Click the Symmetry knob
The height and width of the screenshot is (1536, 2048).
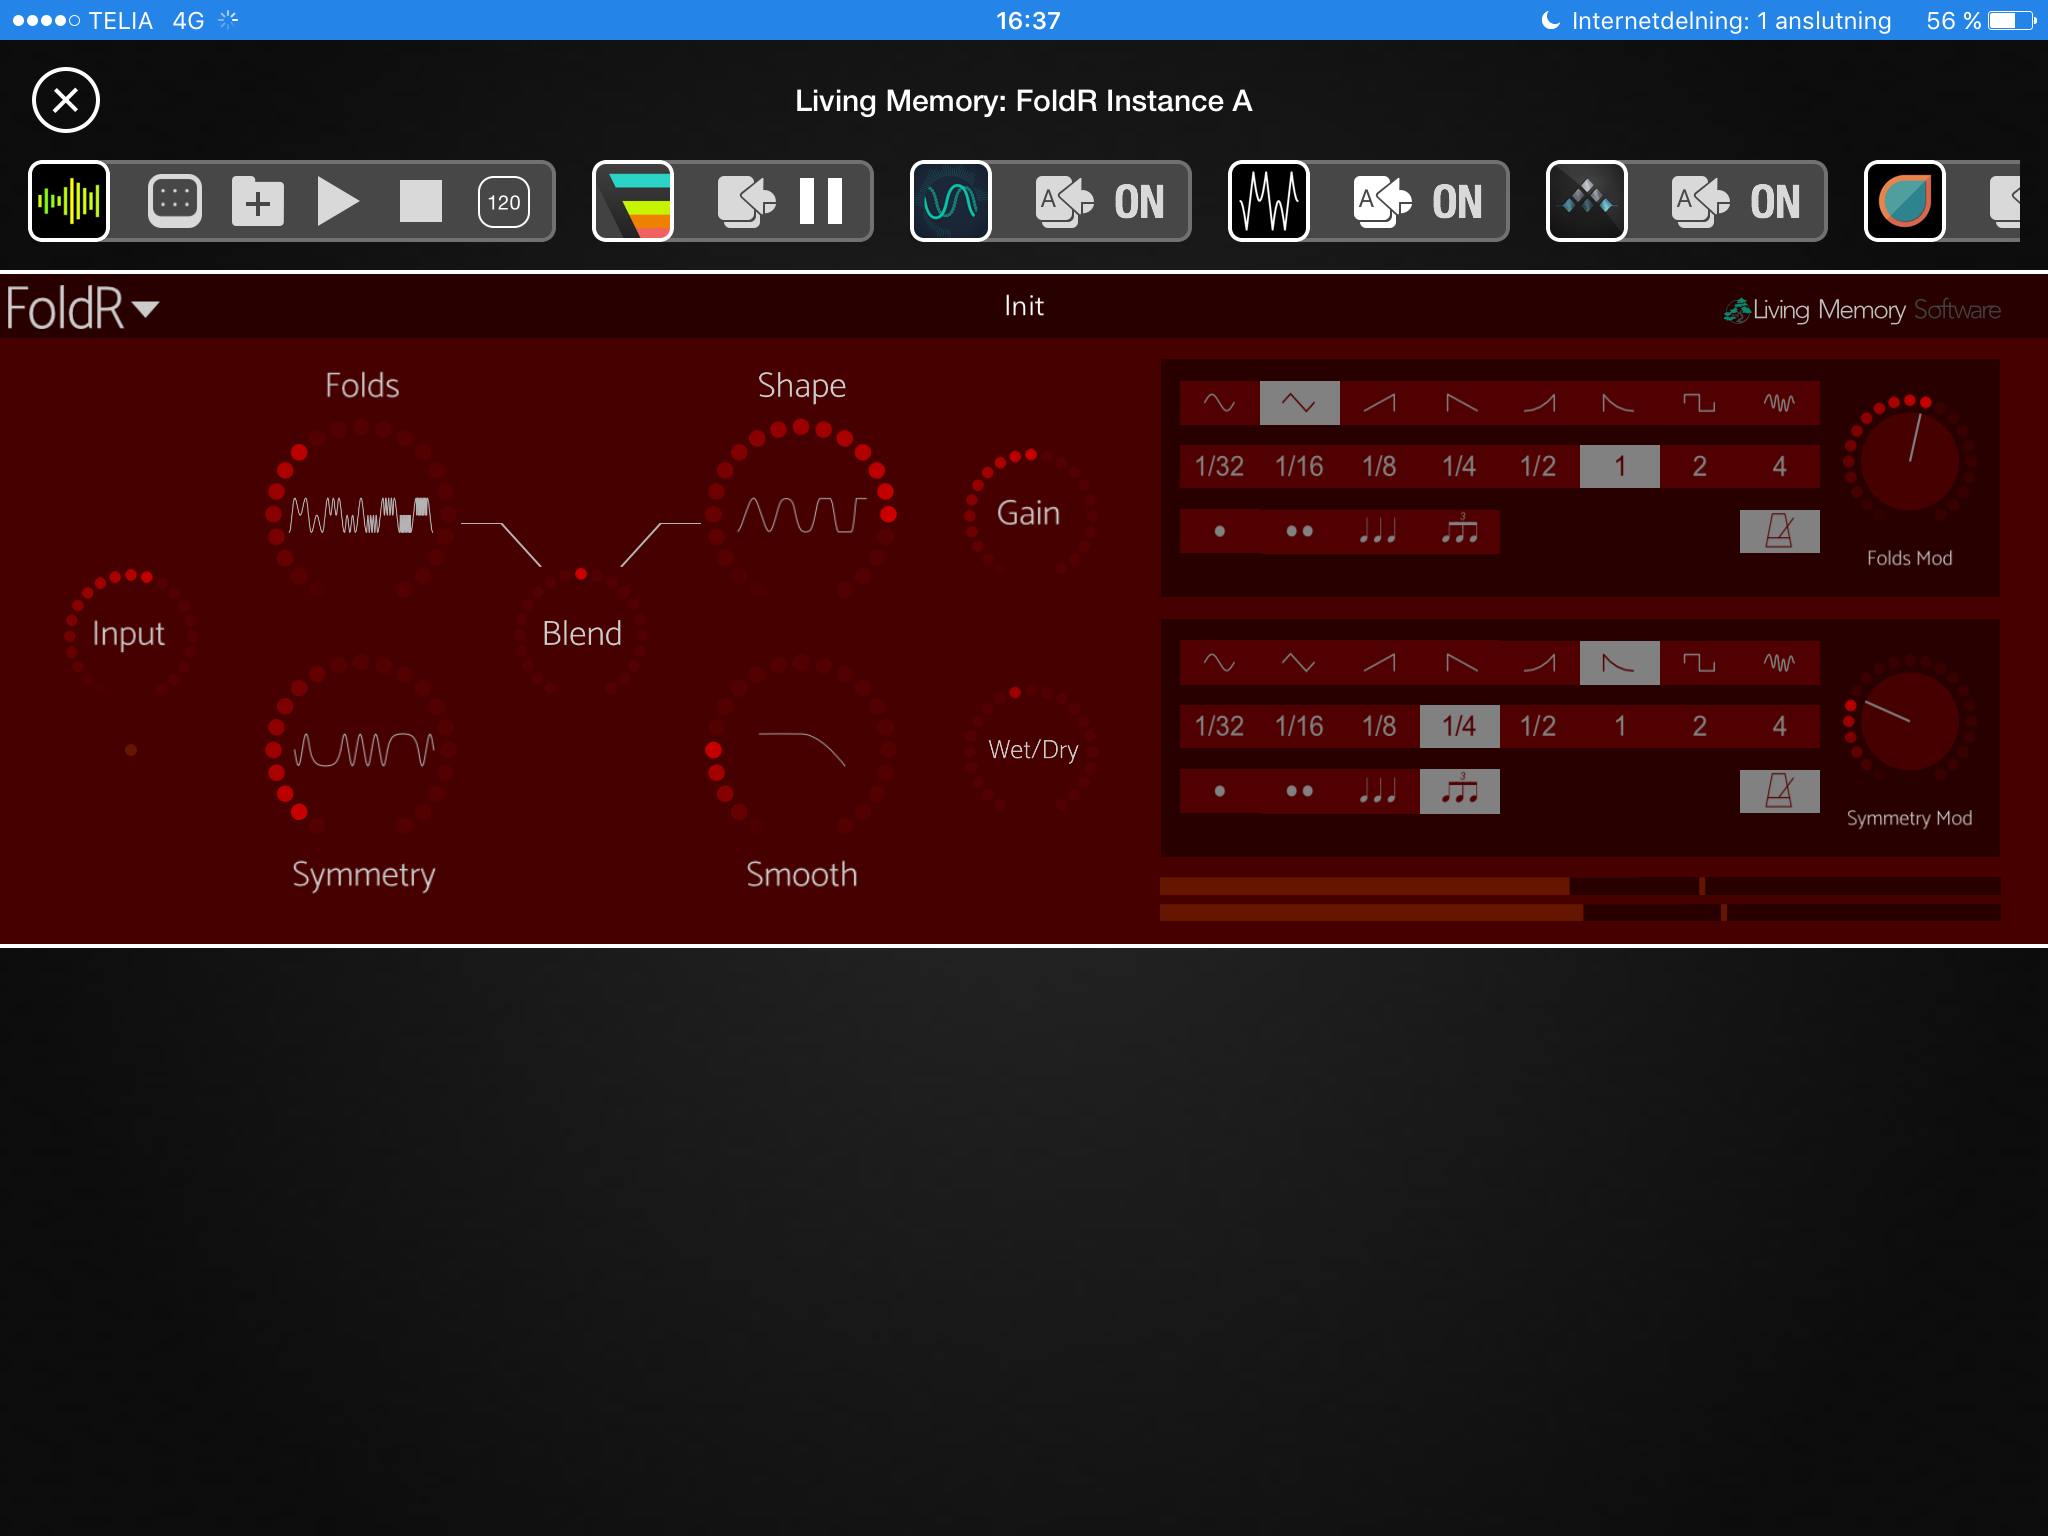(361, 748)
